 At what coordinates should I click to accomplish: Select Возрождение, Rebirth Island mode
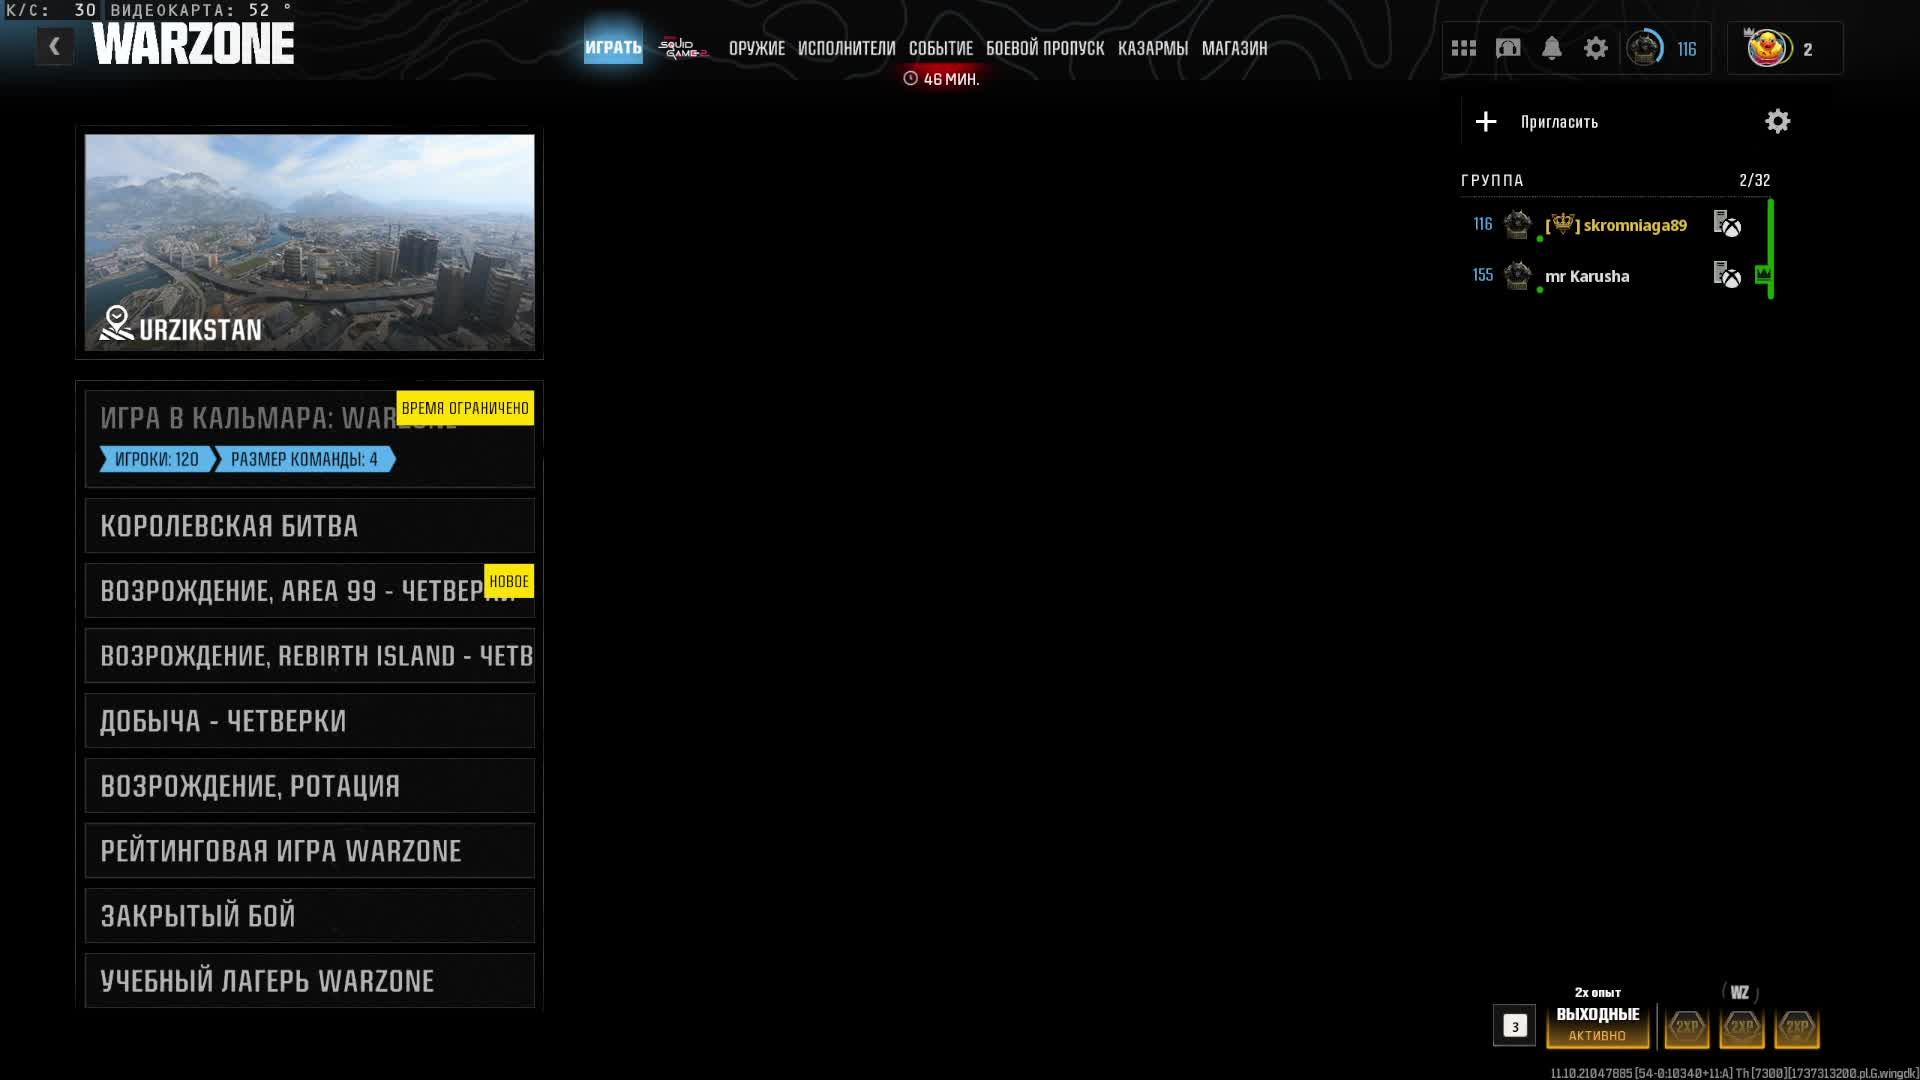click(310, 656)
